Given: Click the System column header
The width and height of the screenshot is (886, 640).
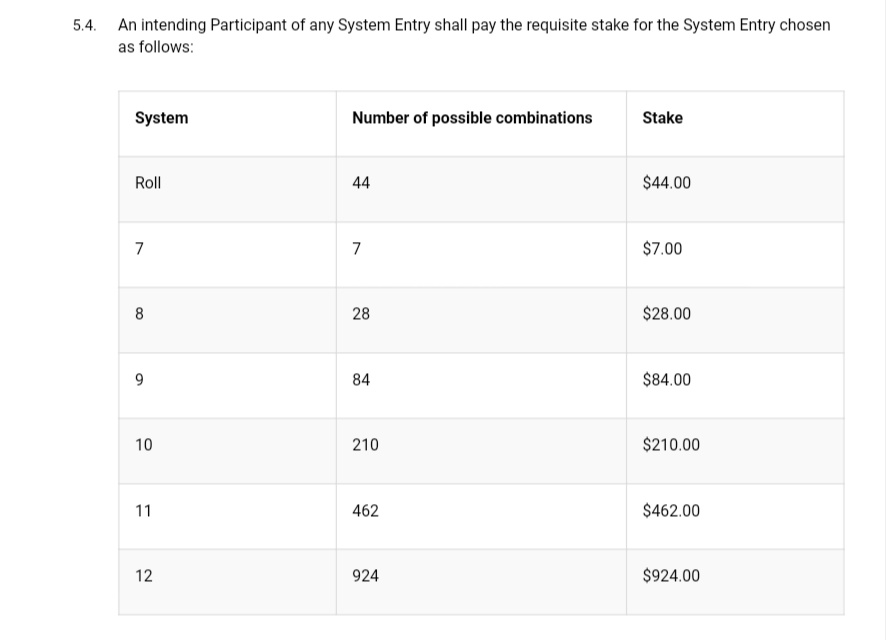Looking at the screenshot, I should (227, 124).
